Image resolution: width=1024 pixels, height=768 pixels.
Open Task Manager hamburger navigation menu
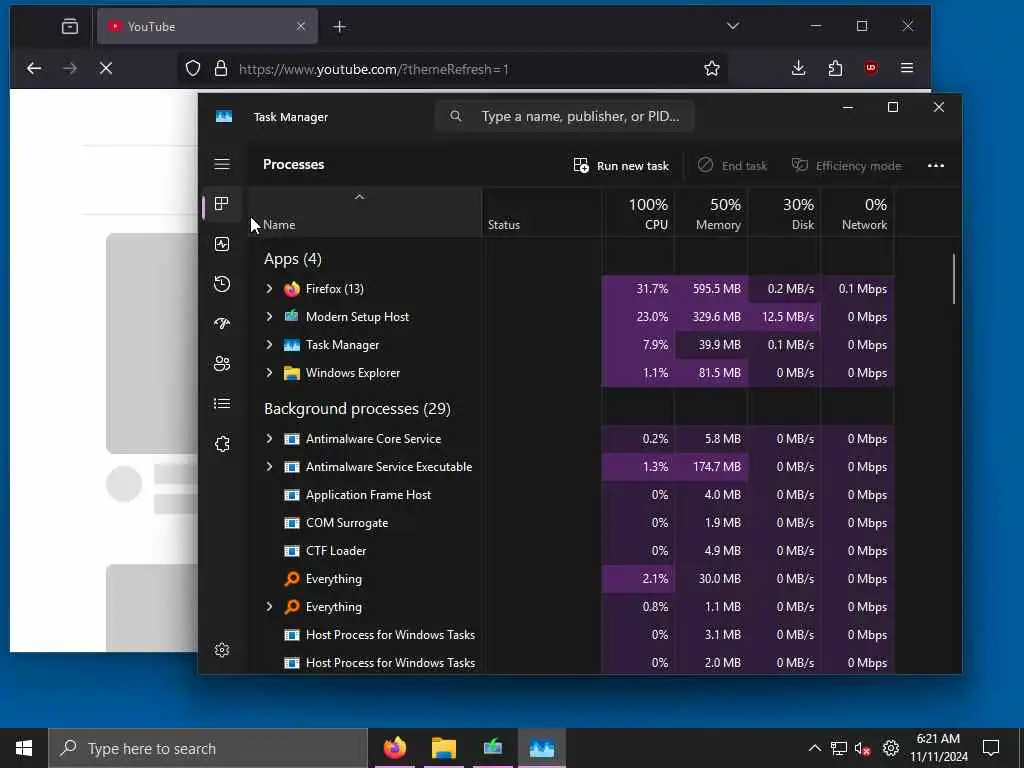(x=222, y=164)
